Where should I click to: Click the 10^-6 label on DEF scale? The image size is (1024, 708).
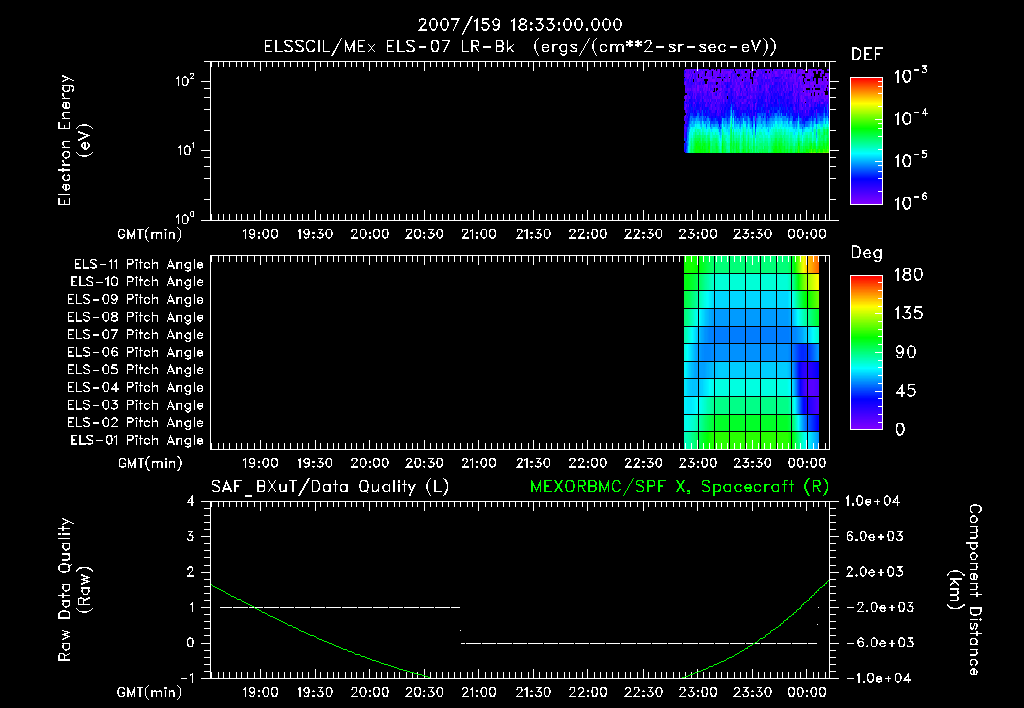(911, 202)
